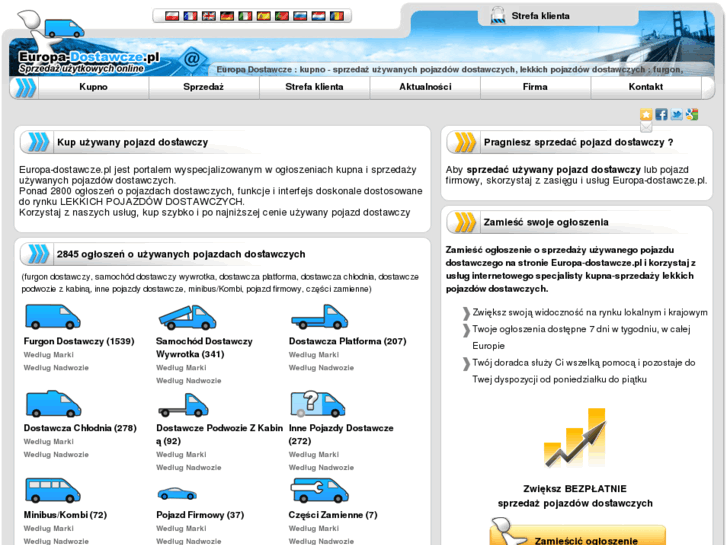727x545 pixels.
Task: Click the padlock icon beside Strefa klienta
Action: (498, 15)
